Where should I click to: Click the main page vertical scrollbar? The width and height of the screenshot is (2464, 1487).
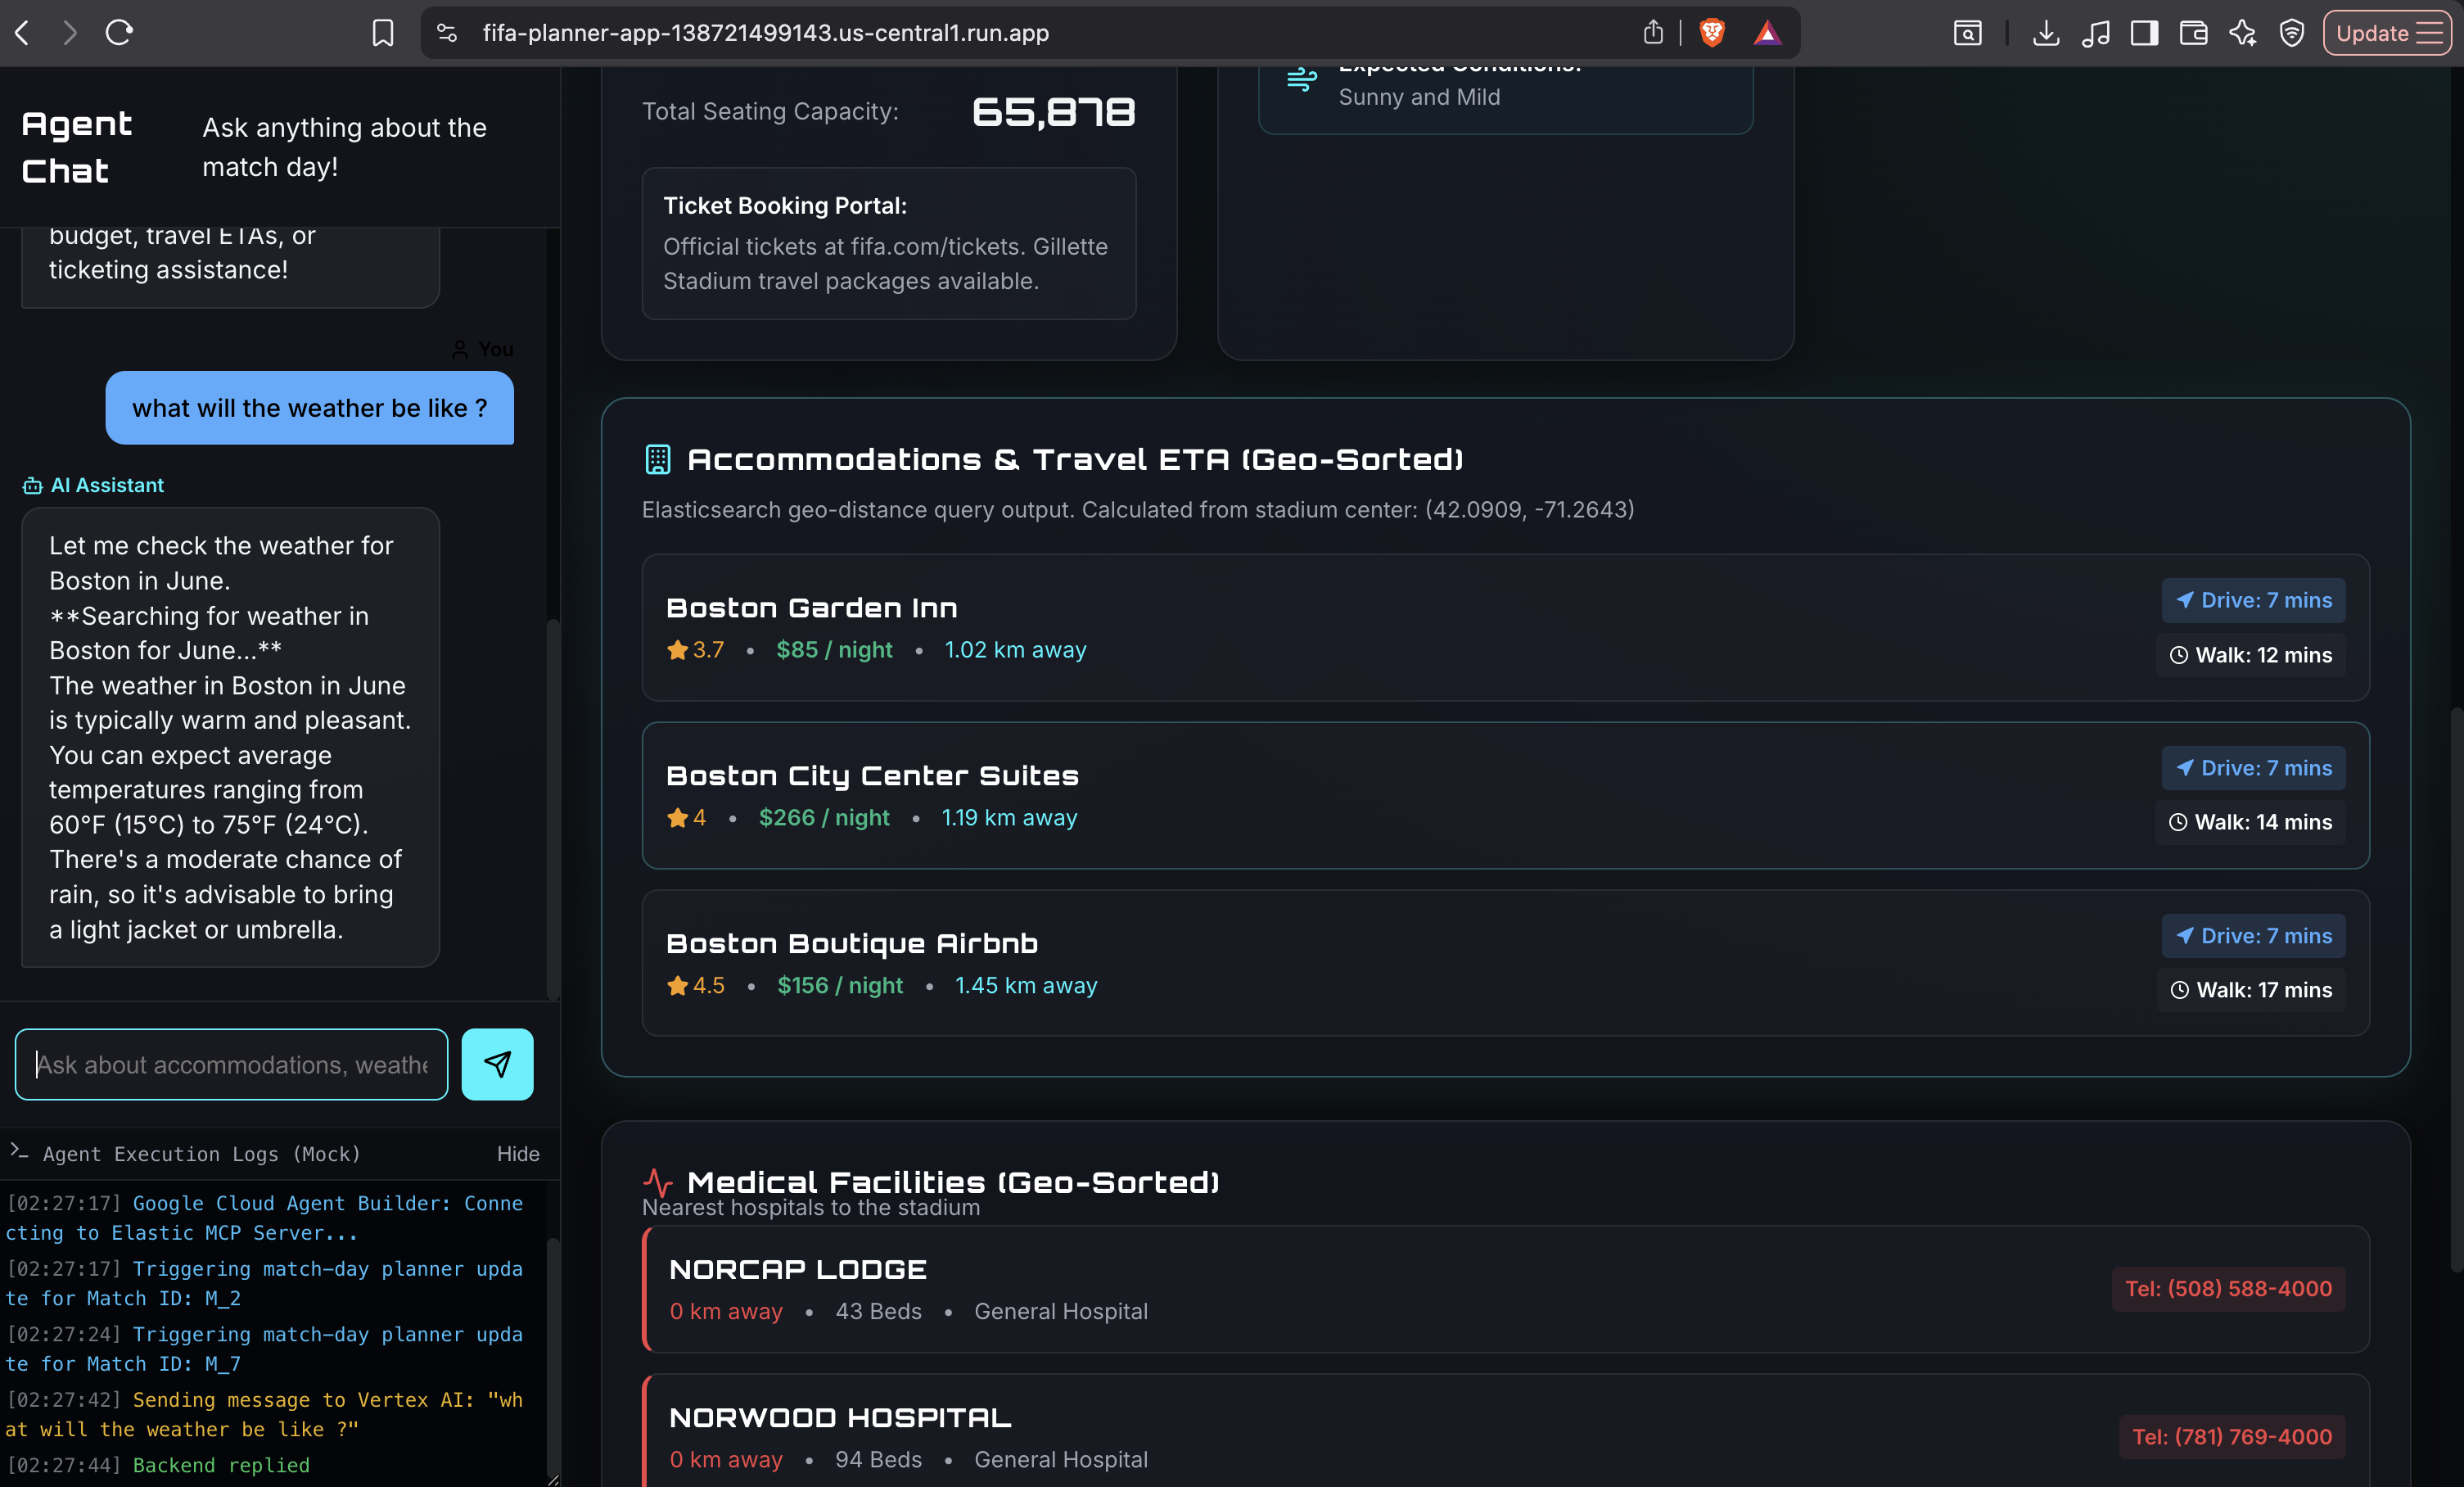click(2456, 990)
